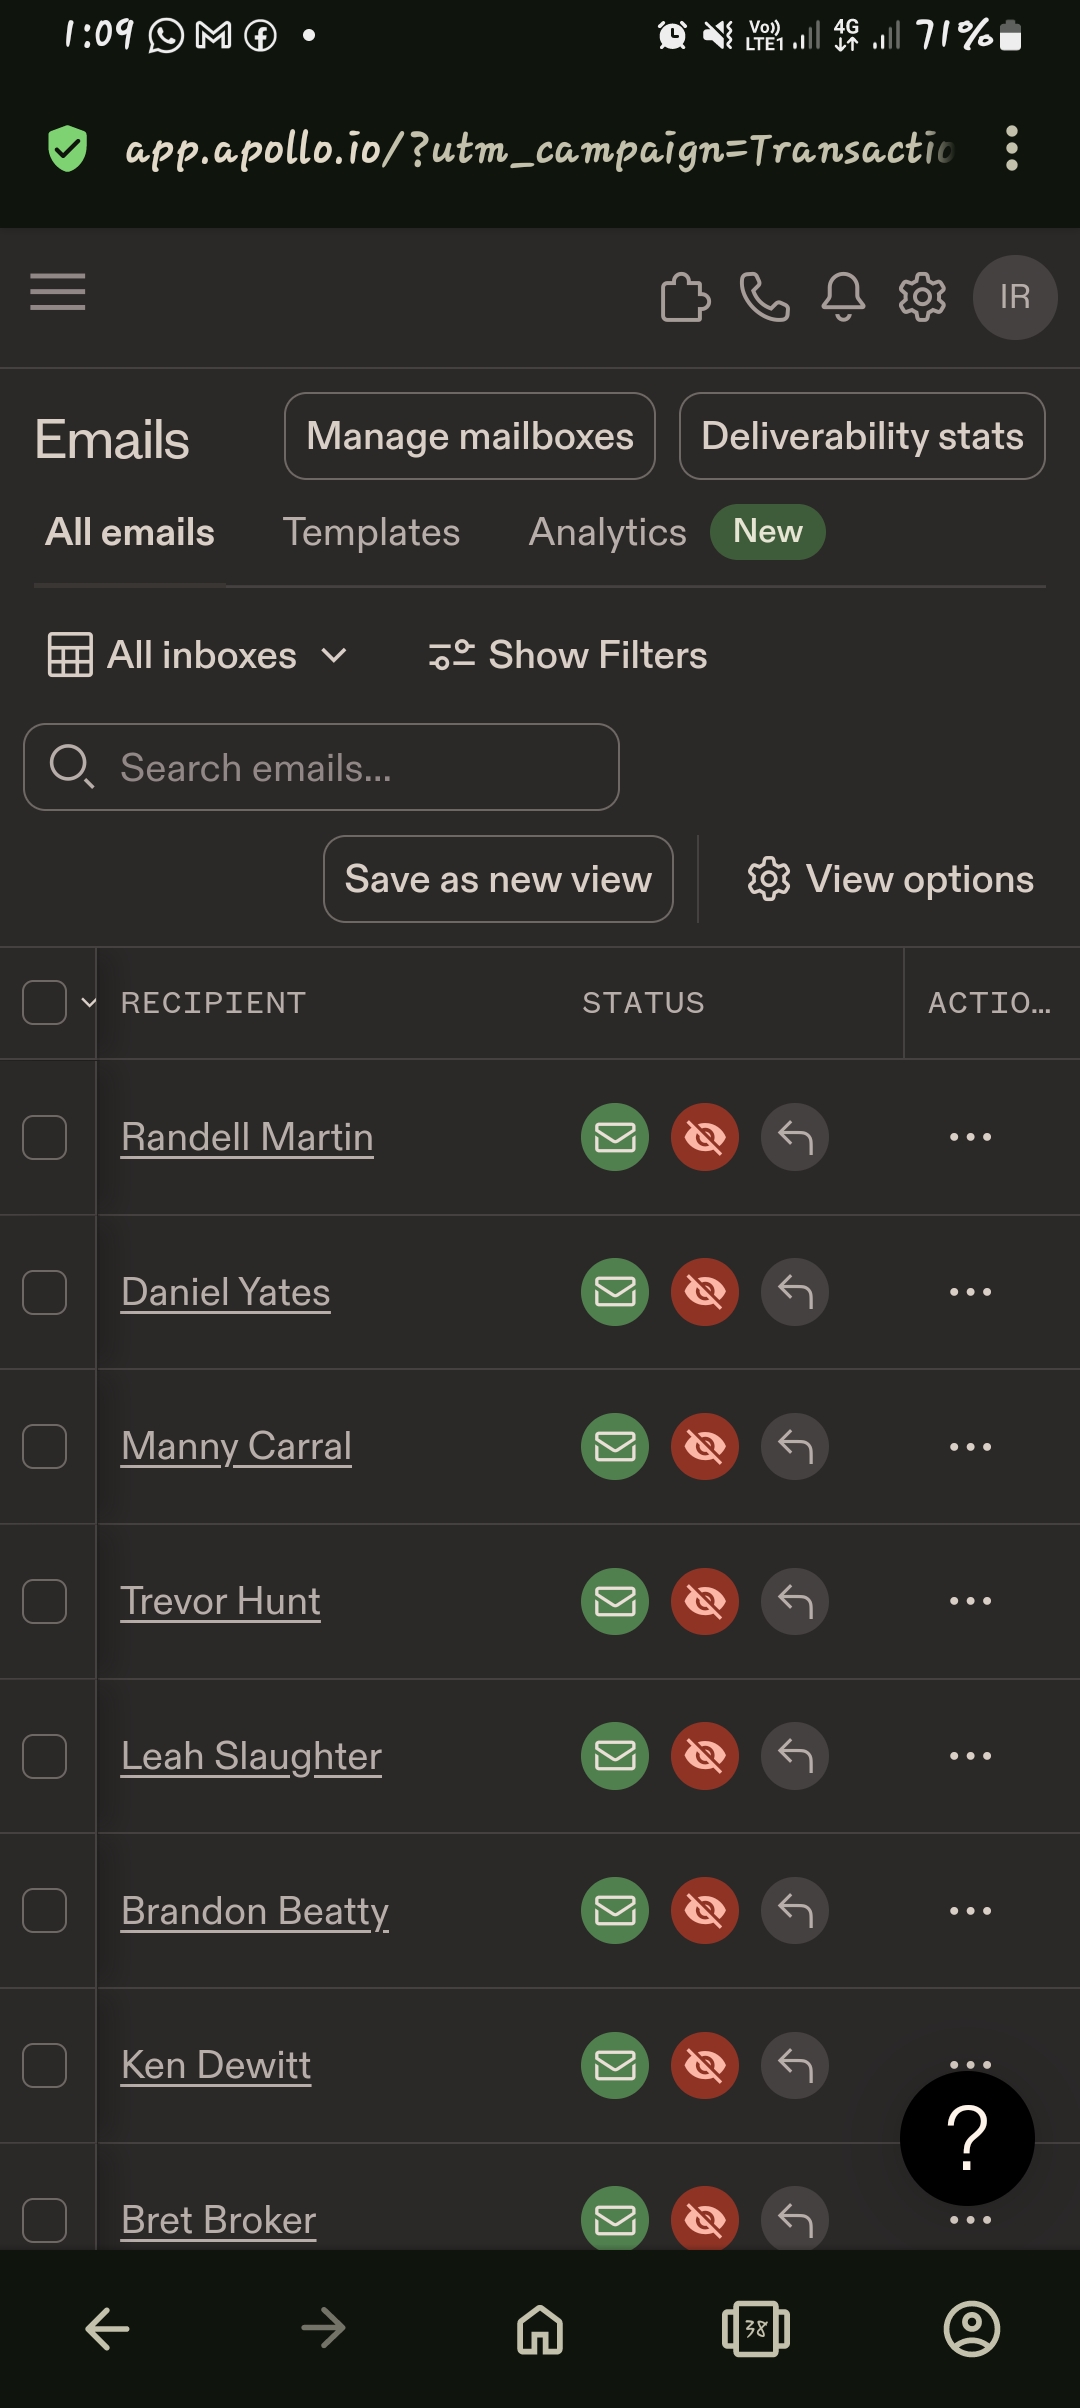The width and height of the screenshot is (1080, 2408).
Task: Click Daniel Yates's not-opened eye icon
Action: pos(705,1292)
